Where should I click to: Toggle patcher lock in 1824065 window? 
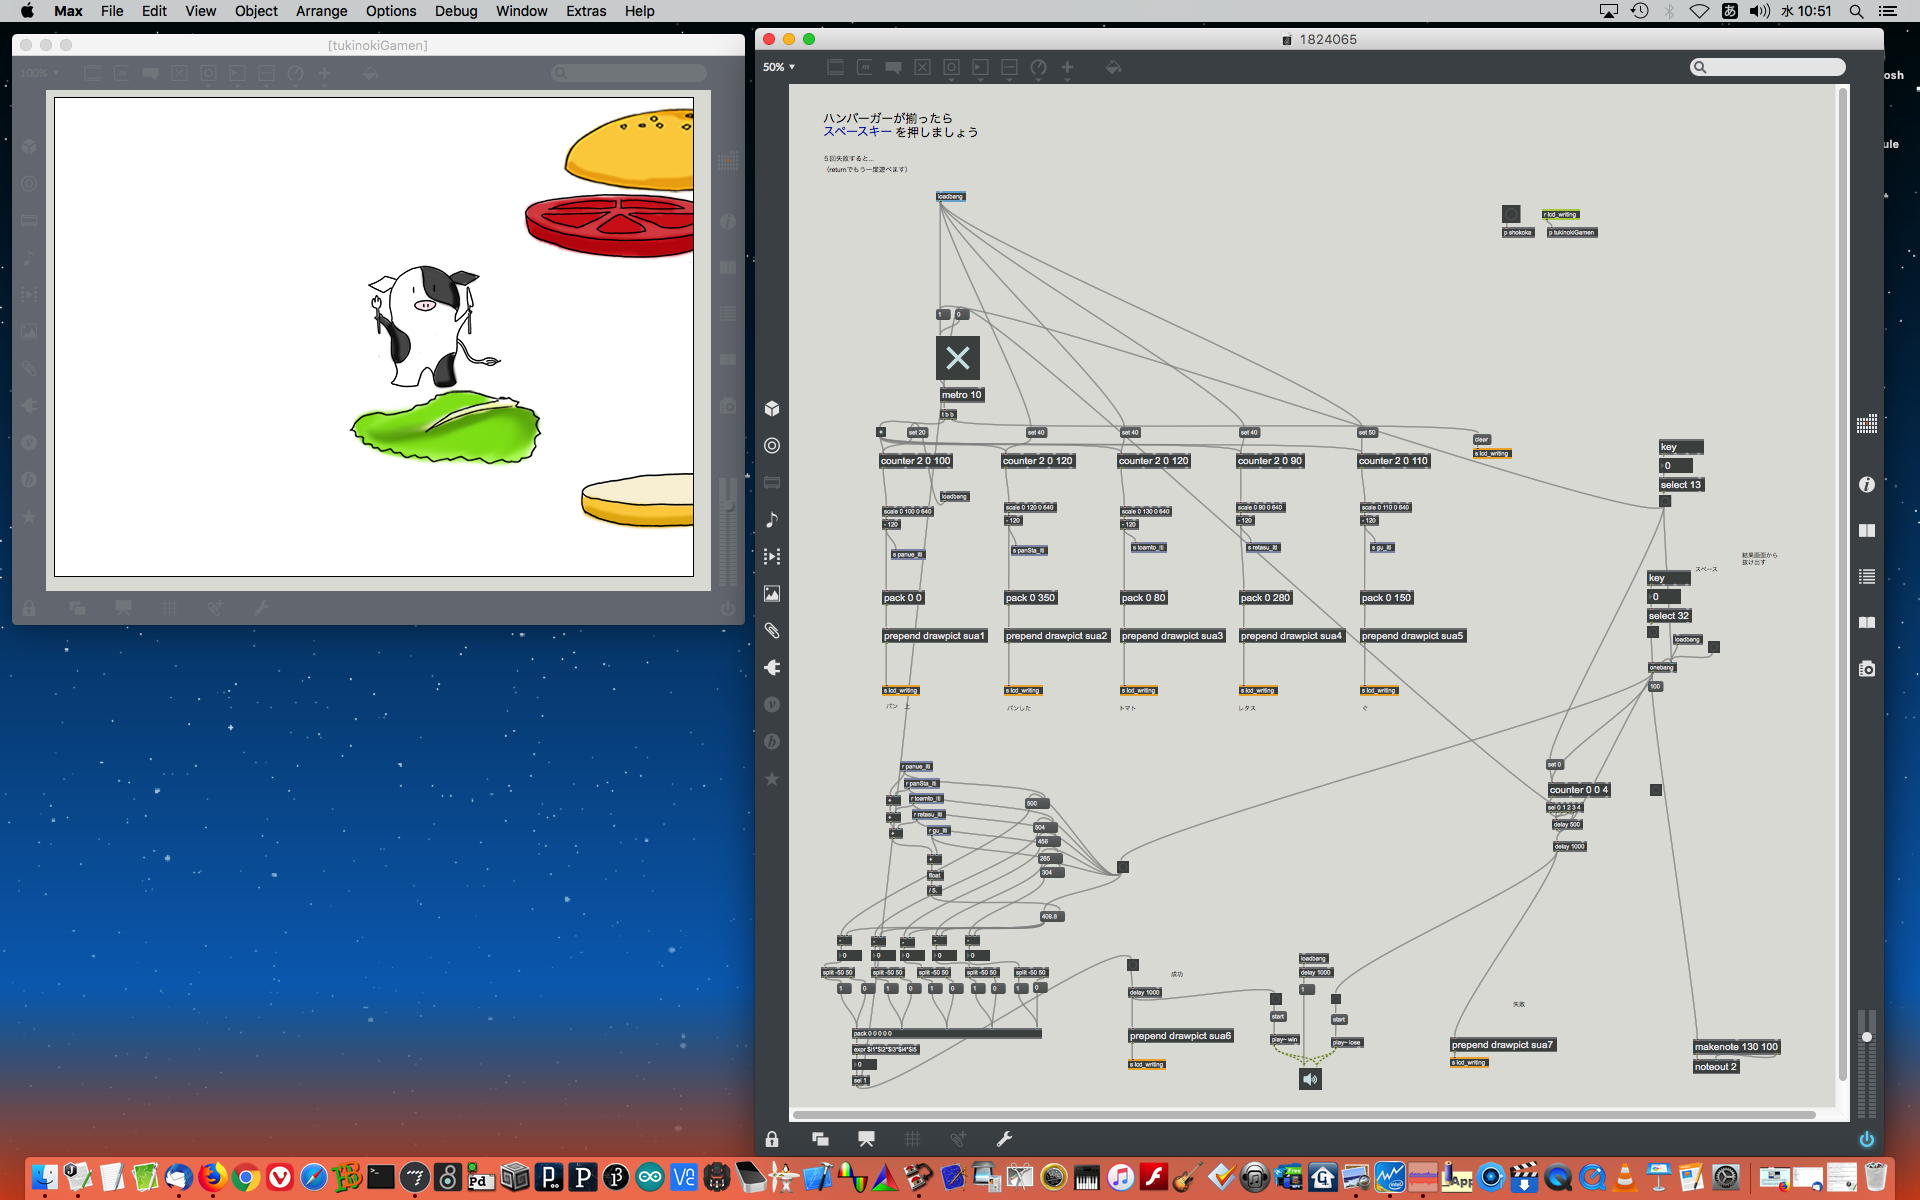[x=772, y=1139]
